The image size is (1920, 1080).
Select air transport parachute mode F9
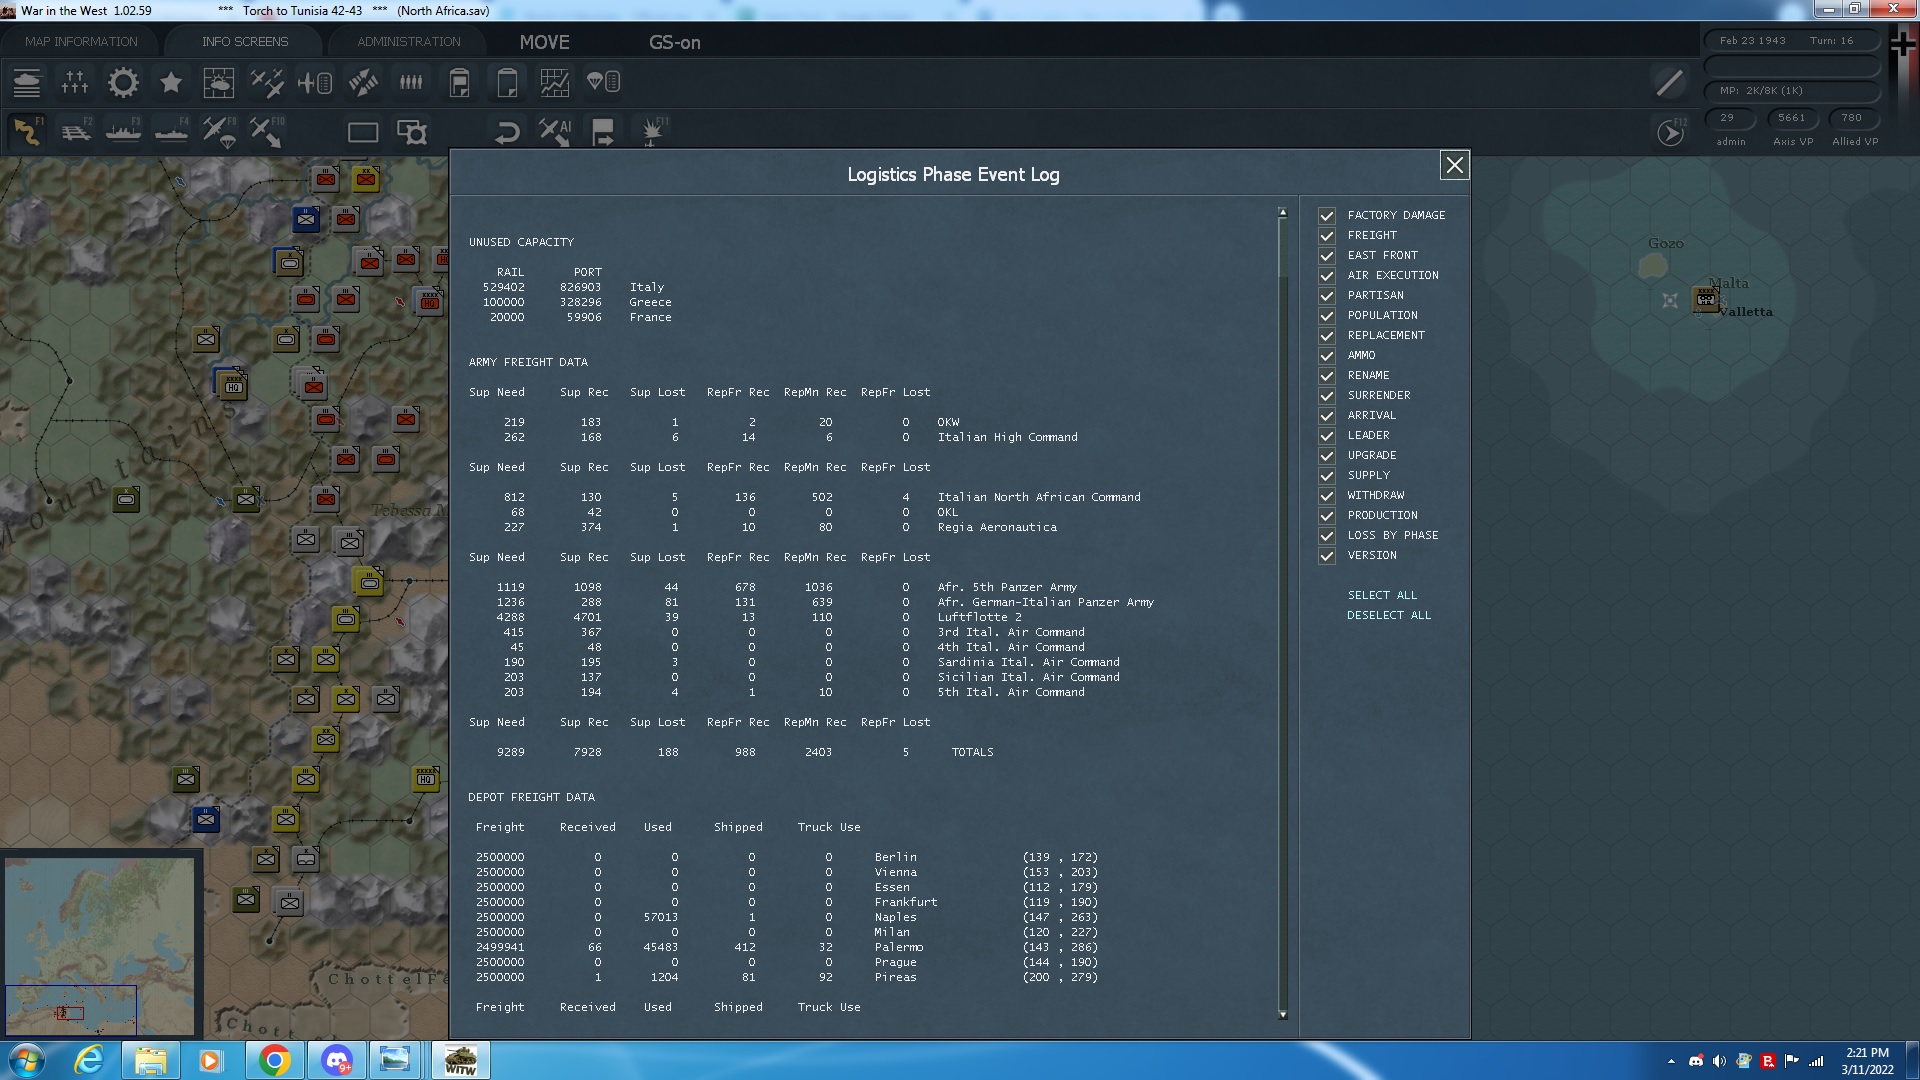219,131
